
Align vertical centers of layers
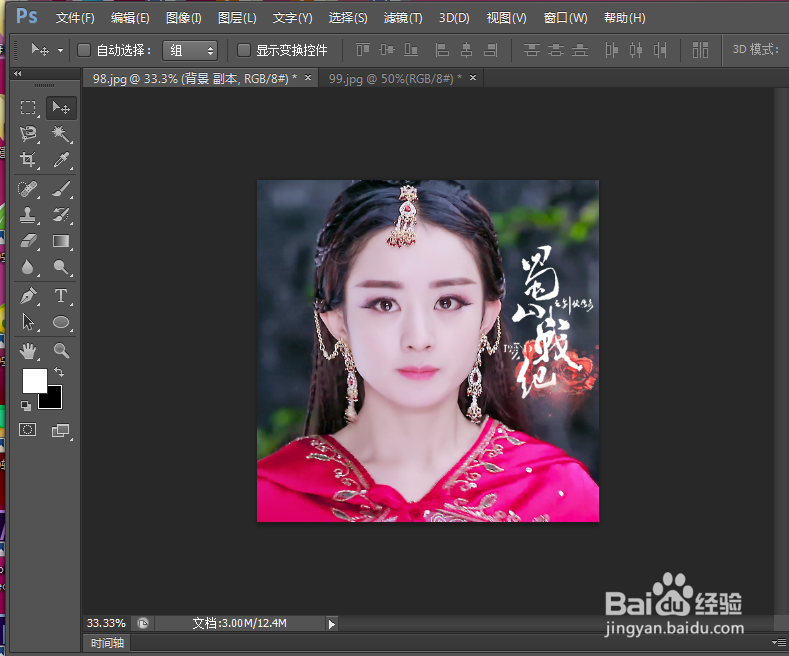click(387, 49)
